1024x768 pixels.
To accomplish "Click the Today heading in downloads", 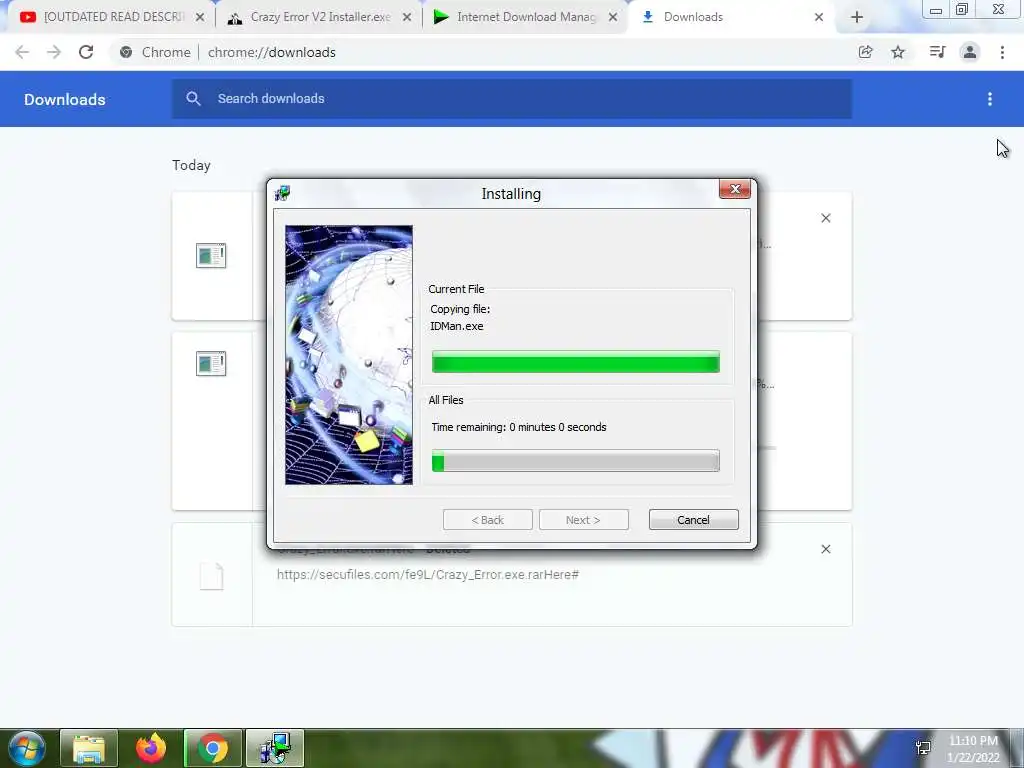I will (x=191, y=165).
